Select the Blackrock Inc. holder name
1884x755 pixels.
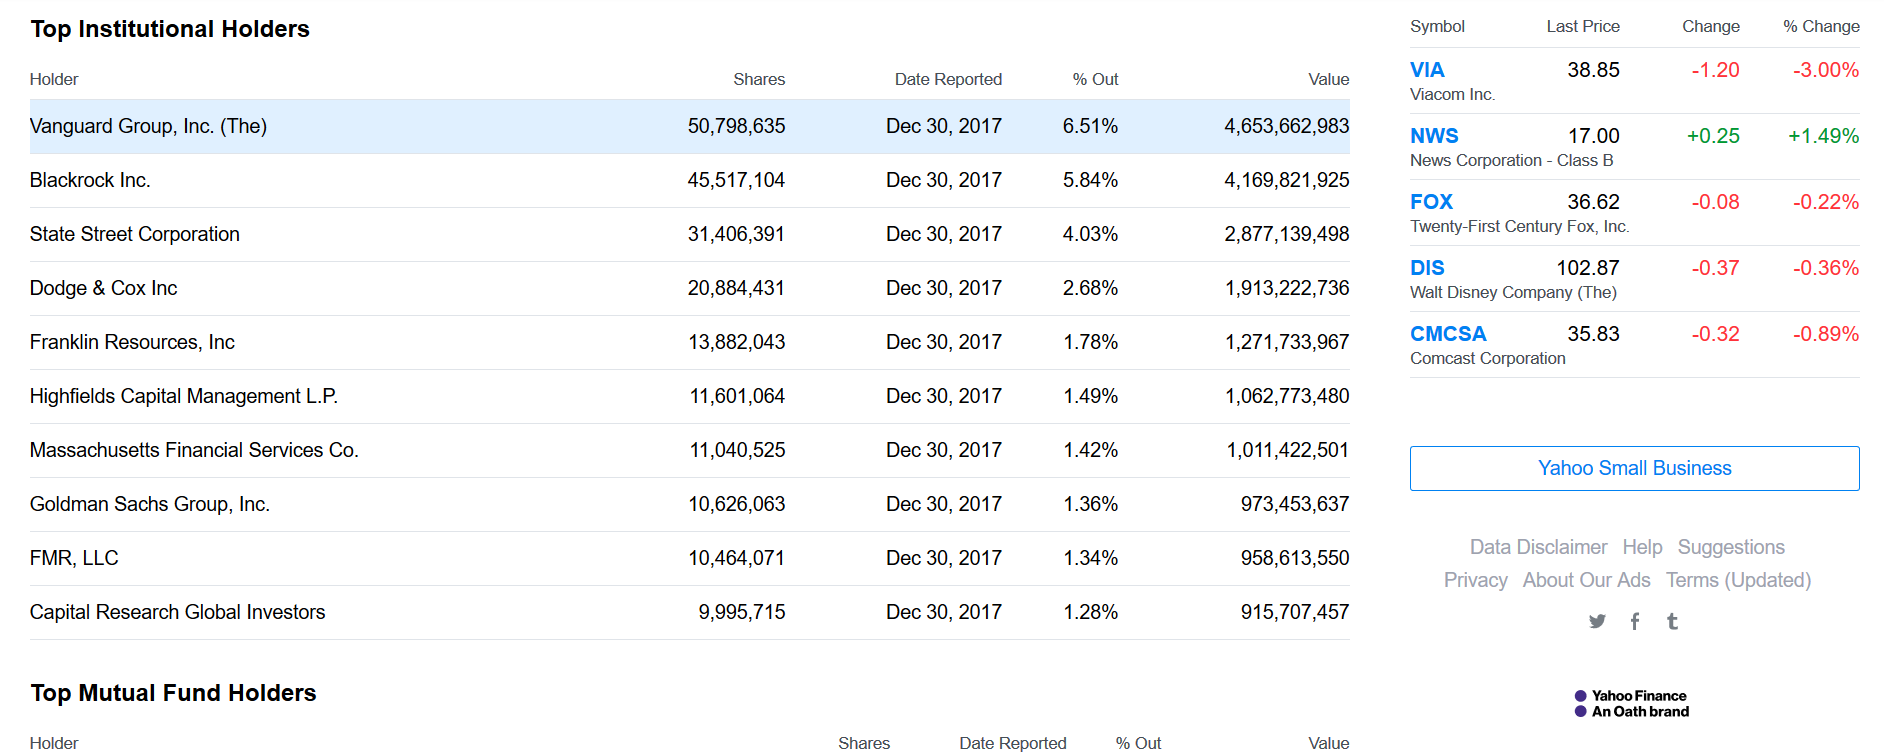(x=90, y=180)
